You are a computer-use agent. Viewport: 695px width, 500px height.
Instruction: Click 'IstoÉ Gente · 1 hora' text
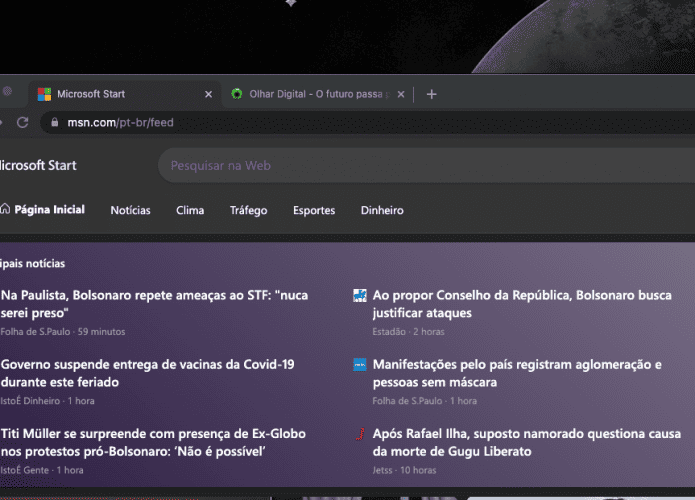tap(42, 470)
